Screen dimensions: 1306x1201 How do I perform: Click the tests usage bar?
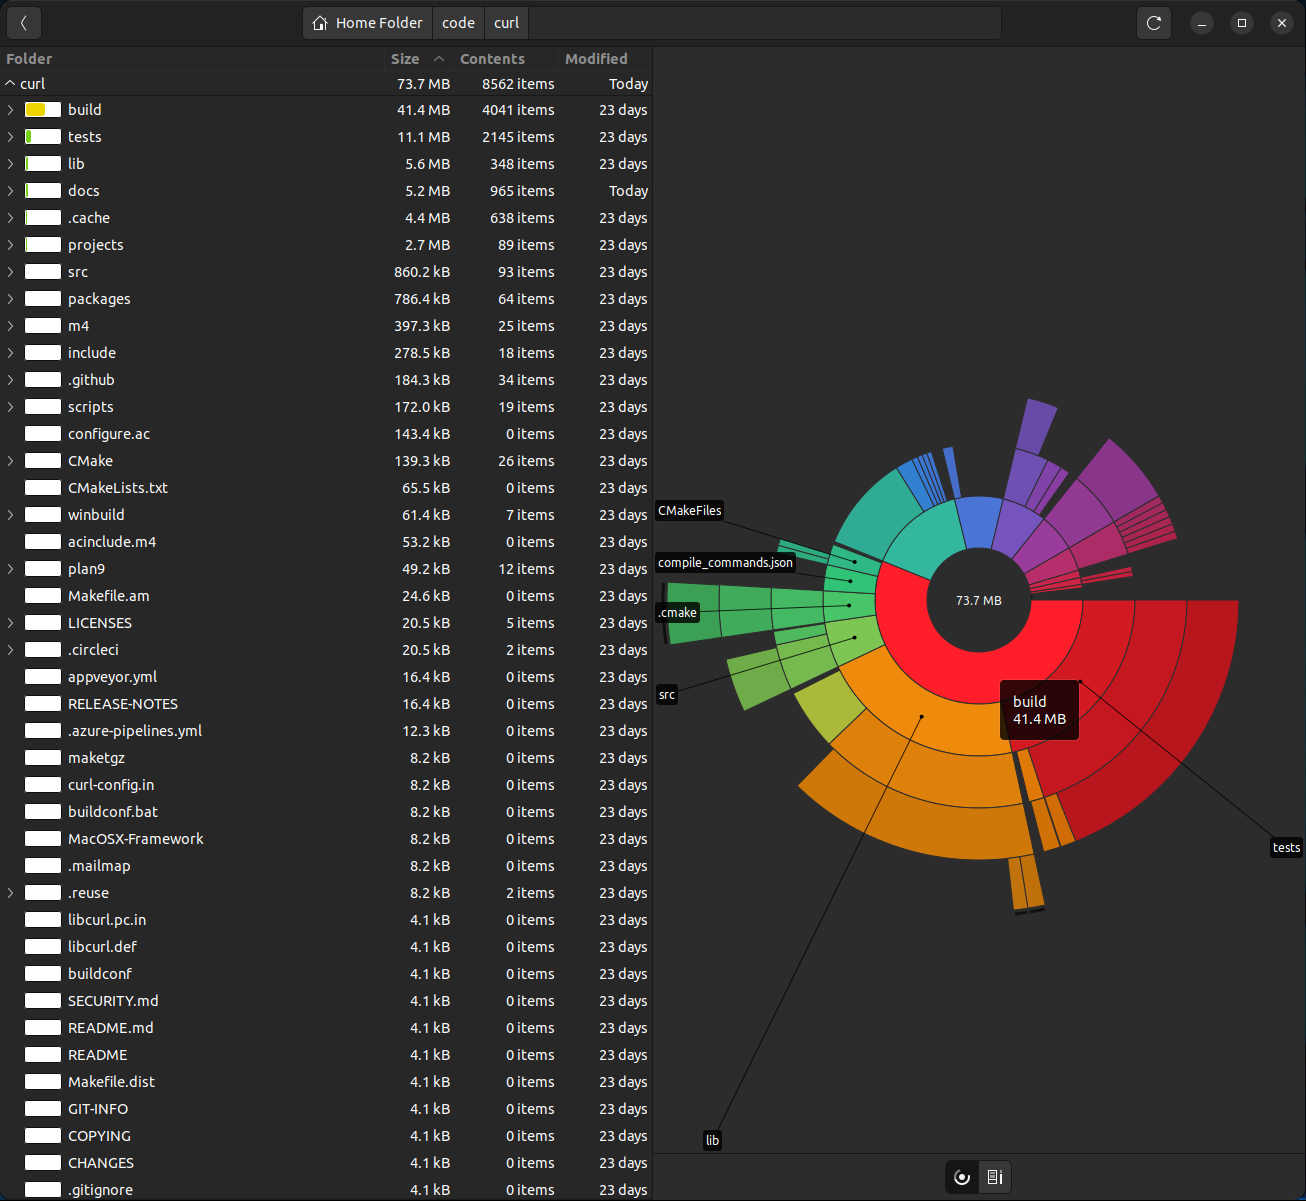tap(43, 137)
